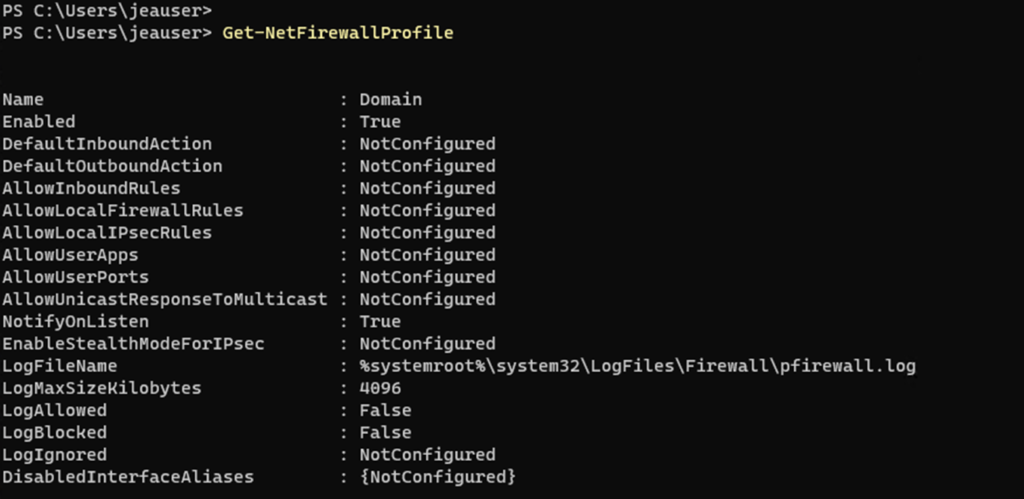Screen dimensions: 1024x499
Task: Click the 4096 LogMaxSizeKilobytes value
Action: click(x=380, y=388)
